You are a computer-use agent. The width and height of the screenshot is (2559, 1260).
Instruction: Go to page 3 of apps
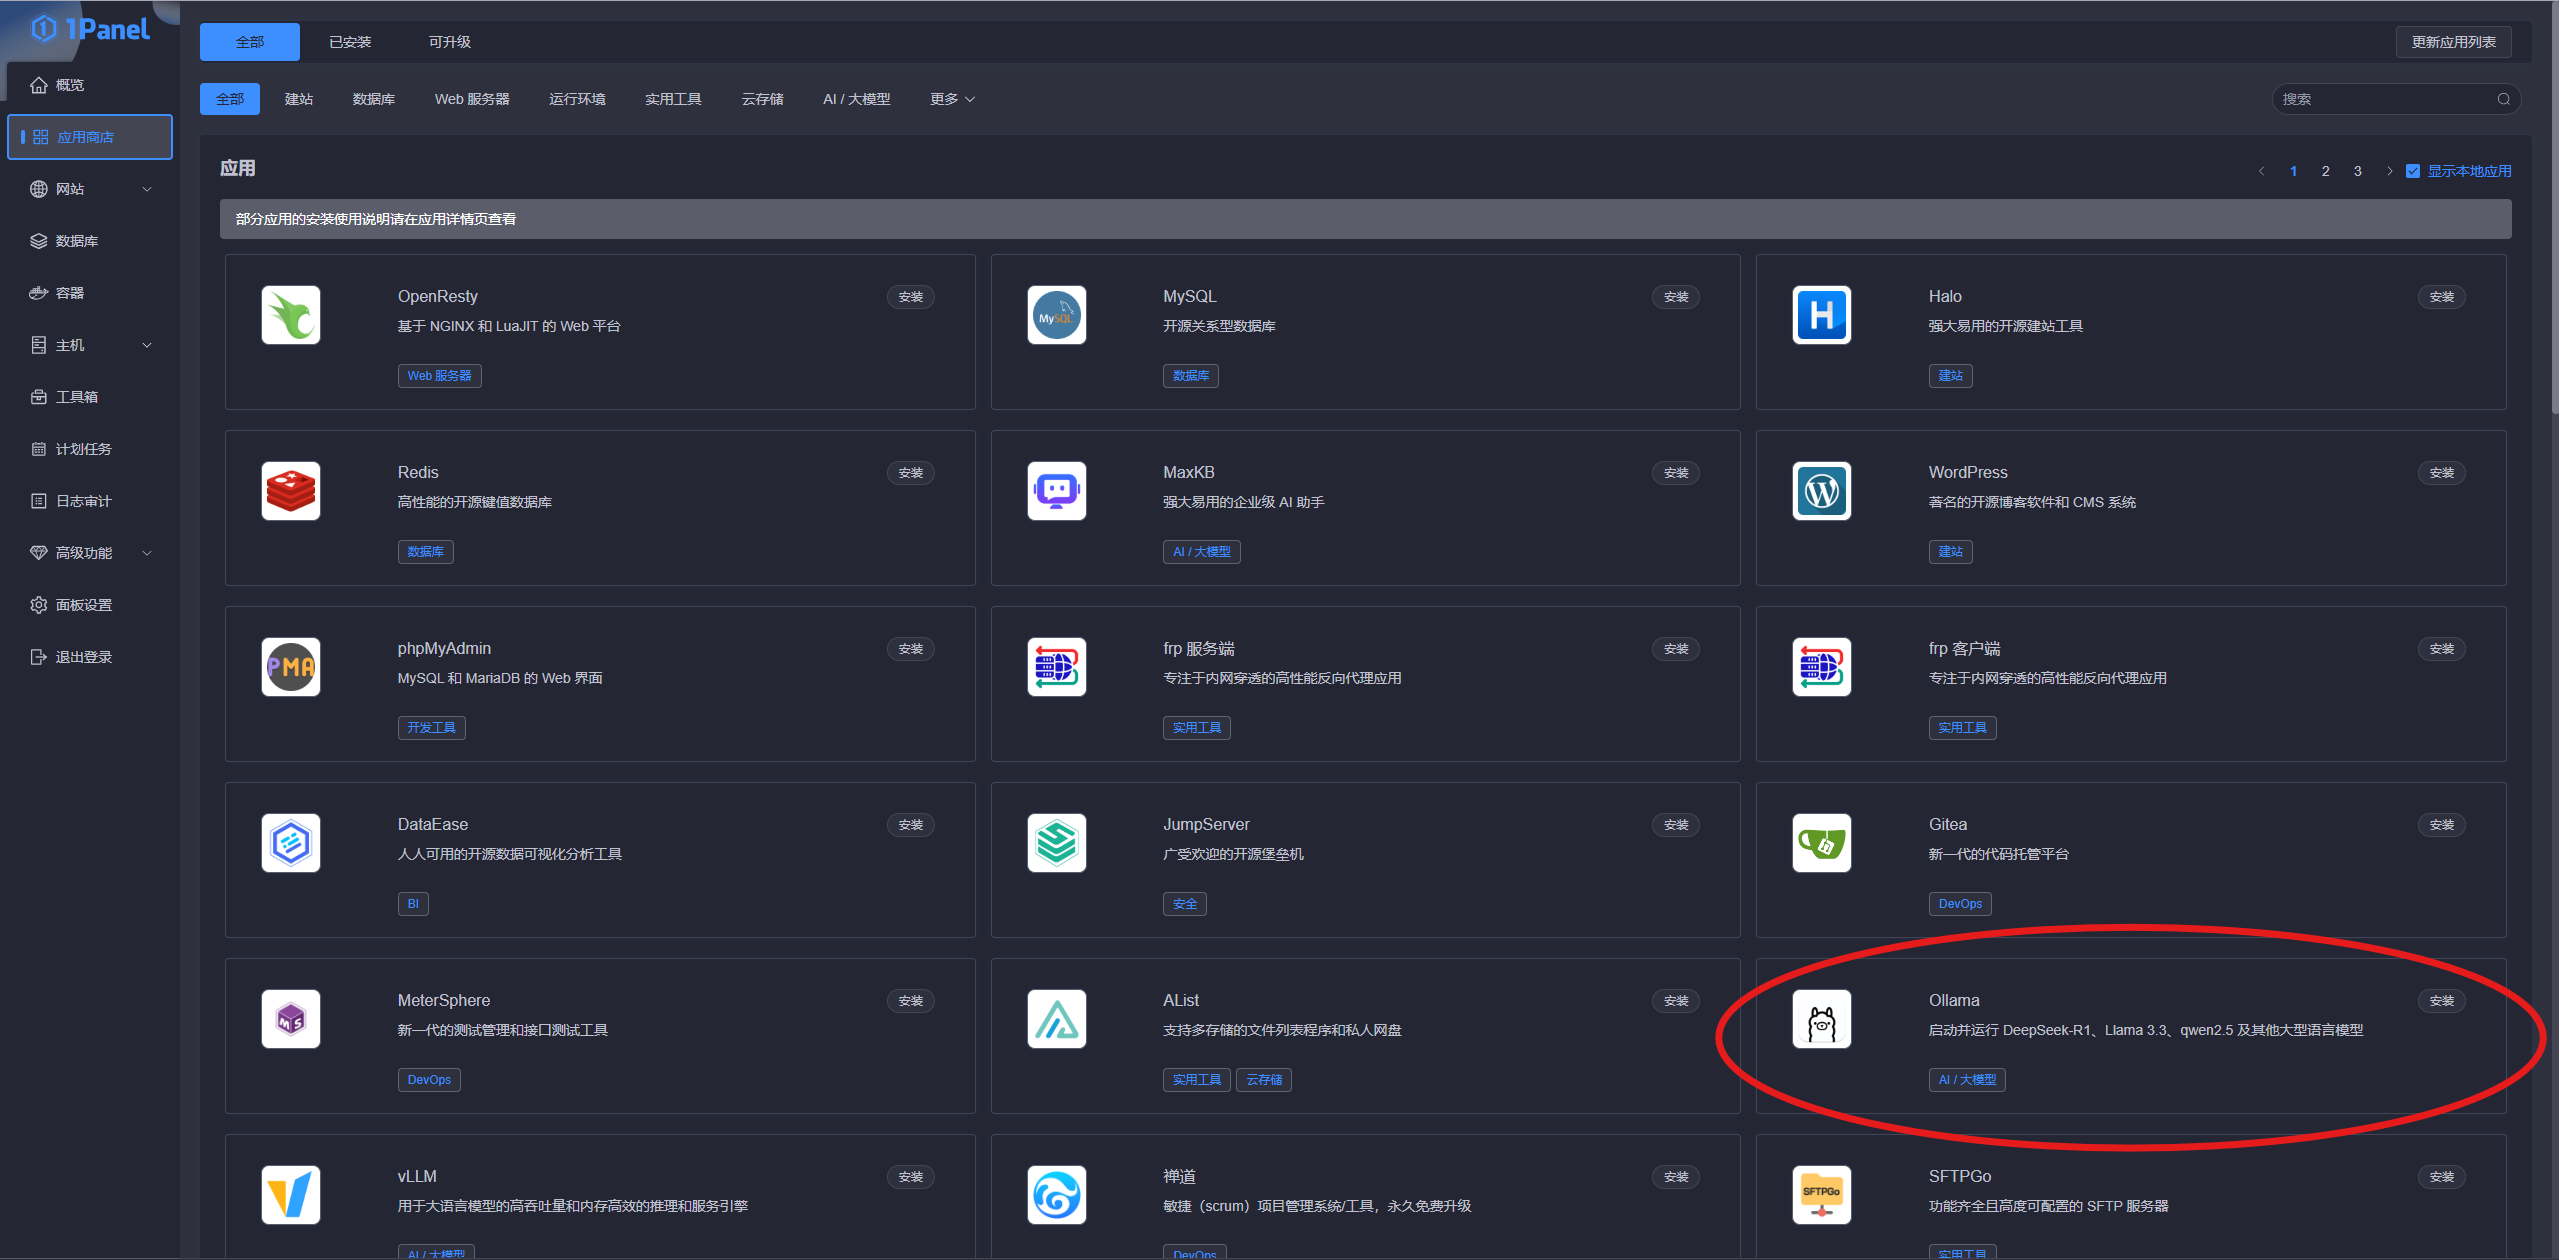tap(2357, 171)
